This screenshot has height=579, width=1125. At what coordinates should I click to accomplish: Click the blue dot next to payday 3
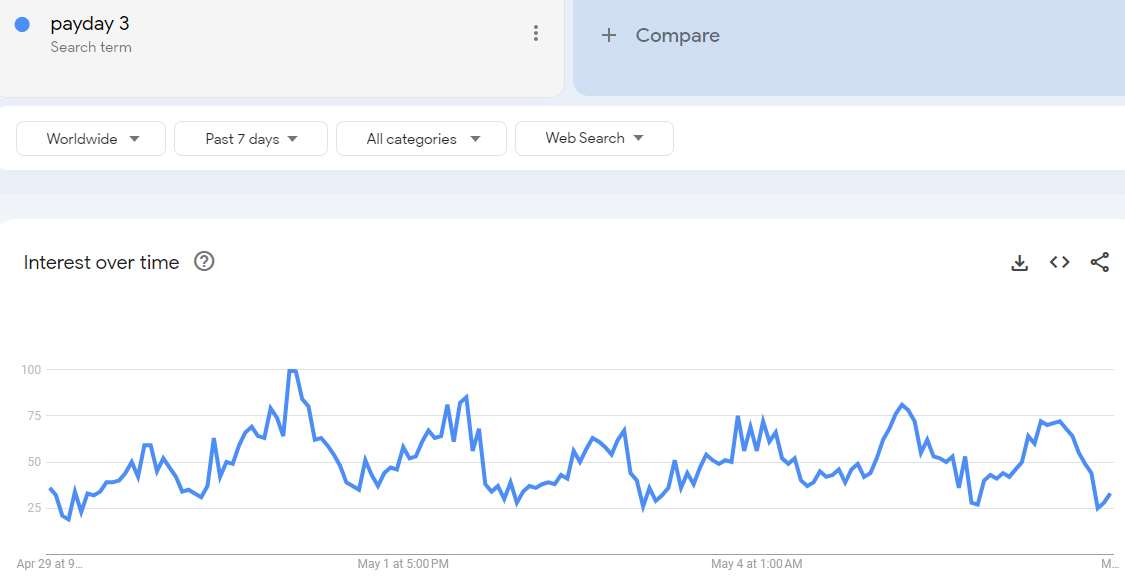(x=22, y=24)
